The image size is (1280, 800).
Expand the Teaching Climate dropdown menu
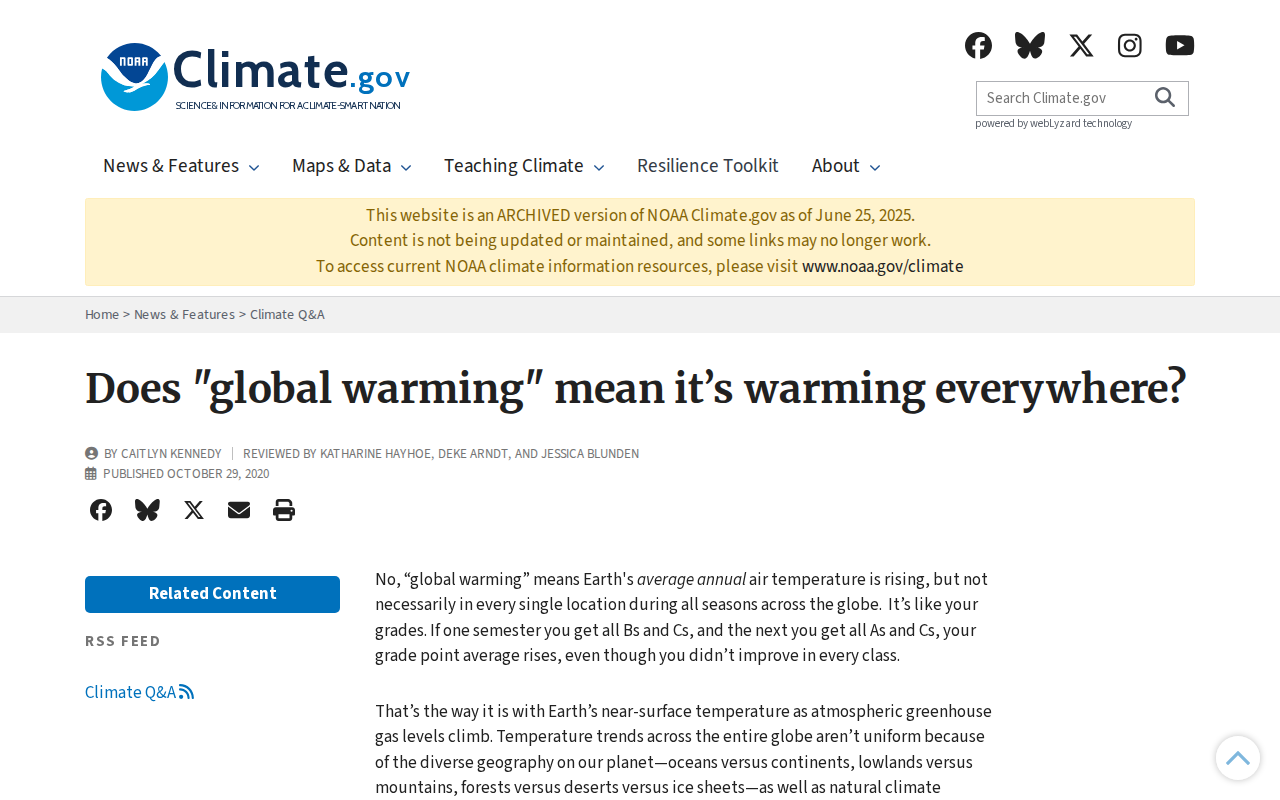524,166
